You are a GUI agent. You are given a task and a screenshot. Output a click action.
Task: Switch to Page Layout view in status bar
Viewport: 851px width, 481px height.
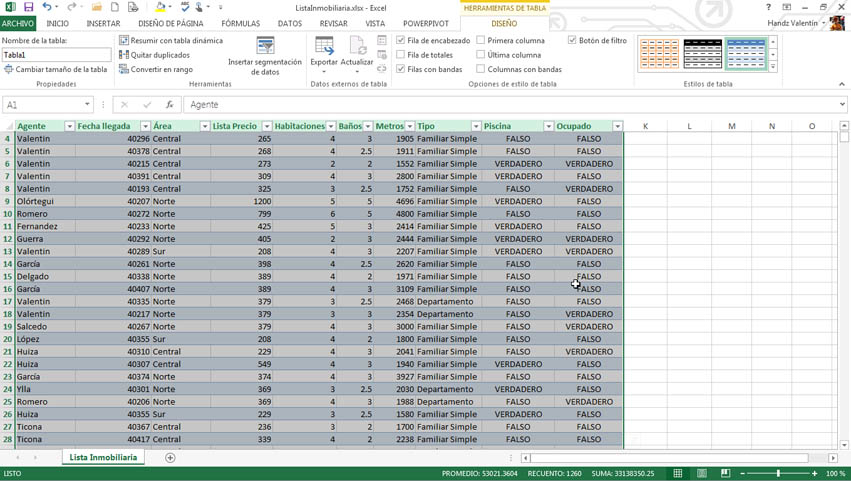tap(702, 473)
